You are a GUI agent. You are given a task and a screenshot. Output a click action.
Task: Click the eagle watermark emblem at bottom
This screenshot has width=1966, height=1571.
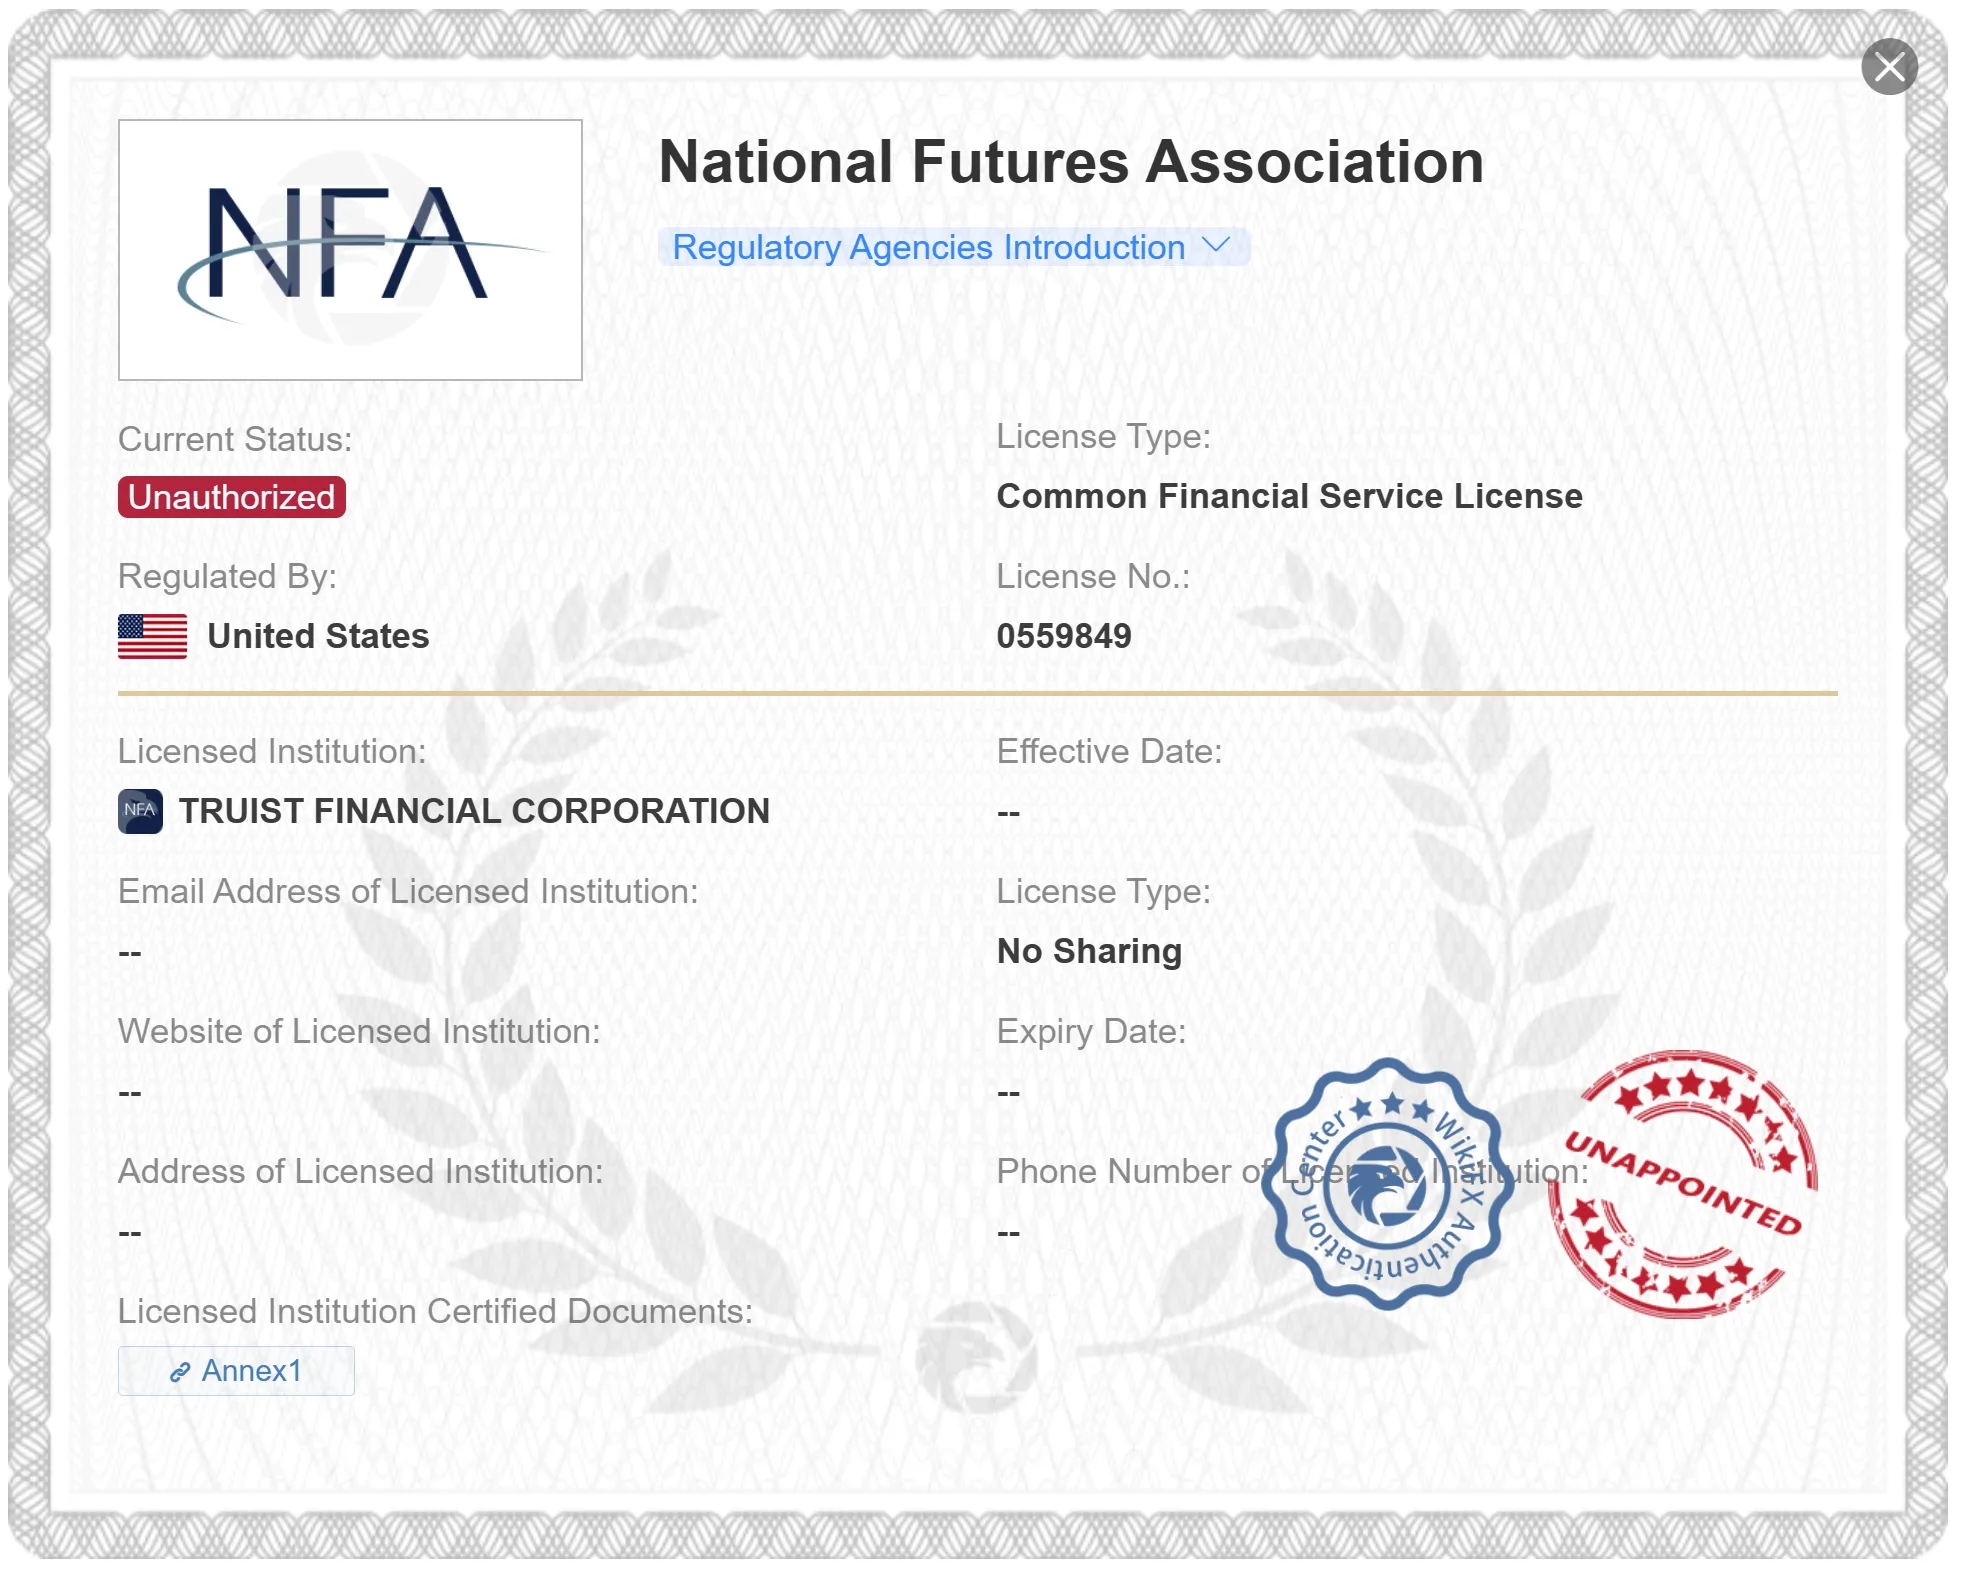pos(975,1356)
